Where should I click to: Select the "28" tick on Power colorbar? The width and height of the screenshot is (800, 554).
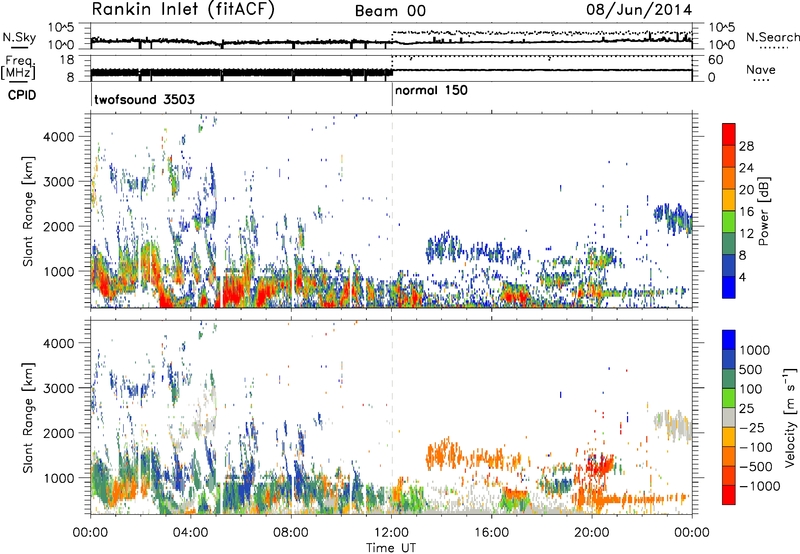(746, 146)
